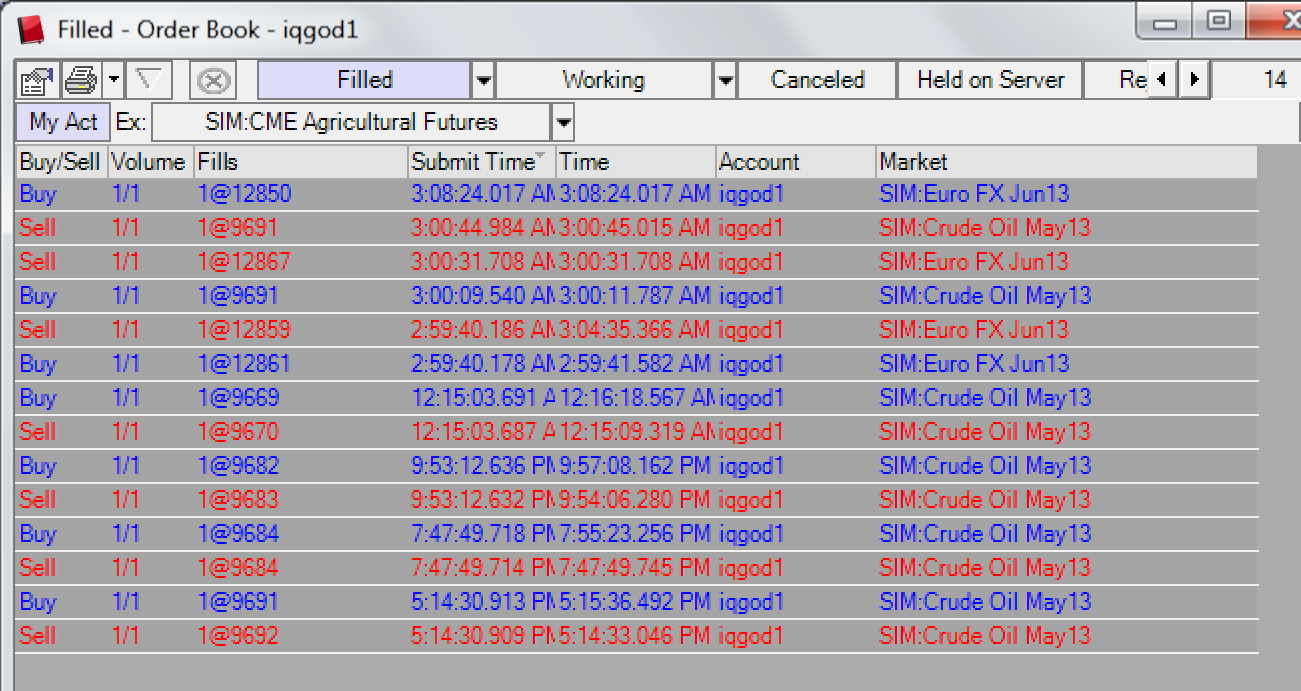The width and height of the screenshot is (1301, 691).
Task: Toggle the My Act filter button
Action: [x=63, y=123]
